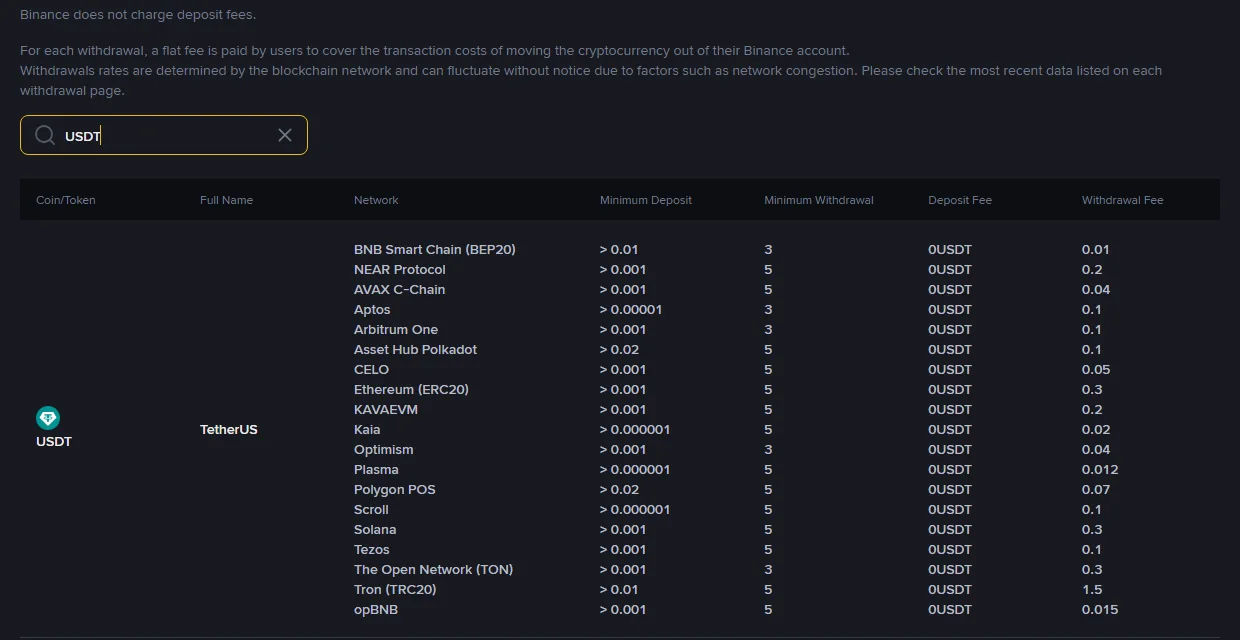The width and height of the screenshot is (1240, 640).
Task: Click the green Tether USDT coin icon
Action: pos(48,418)
